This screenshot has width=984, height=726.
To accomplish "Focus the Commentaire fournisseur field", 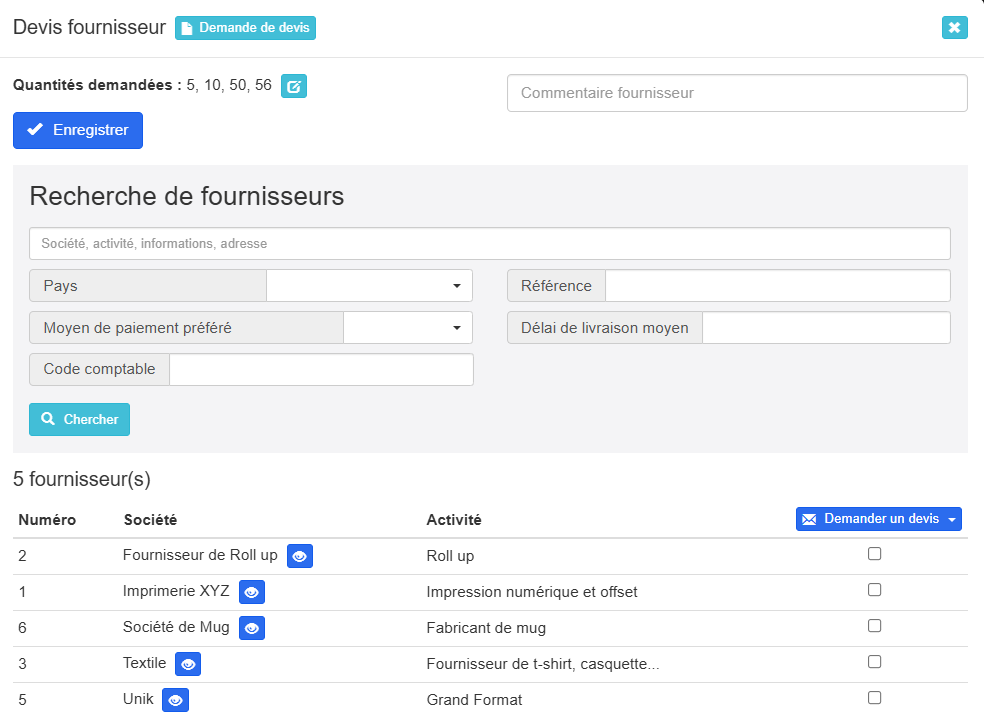I will tap(737, 93).
